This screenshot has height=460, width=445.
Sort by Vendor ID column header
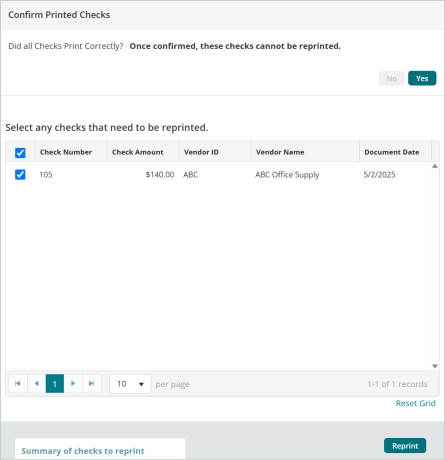[x=201, y=152]
